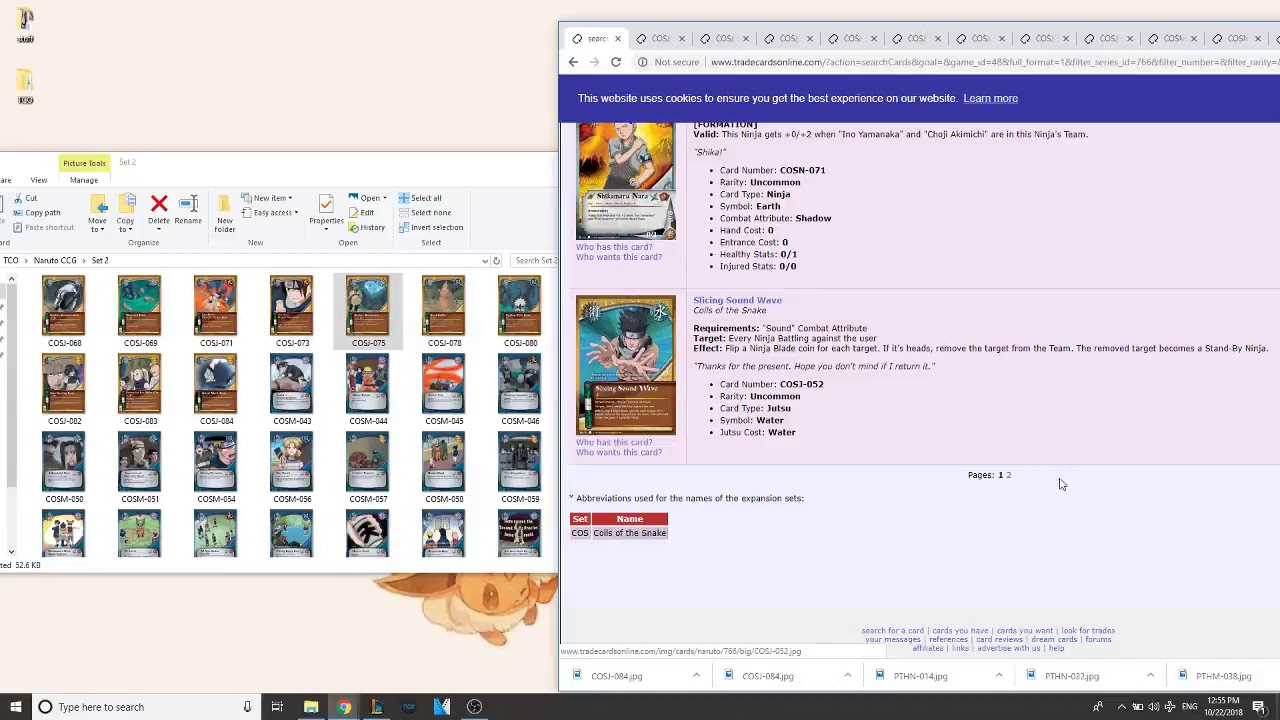Click the Rename icon in ribbon
Viewport: 1280px width, 720px height.
pyautogui.click(x=188, y=204)
